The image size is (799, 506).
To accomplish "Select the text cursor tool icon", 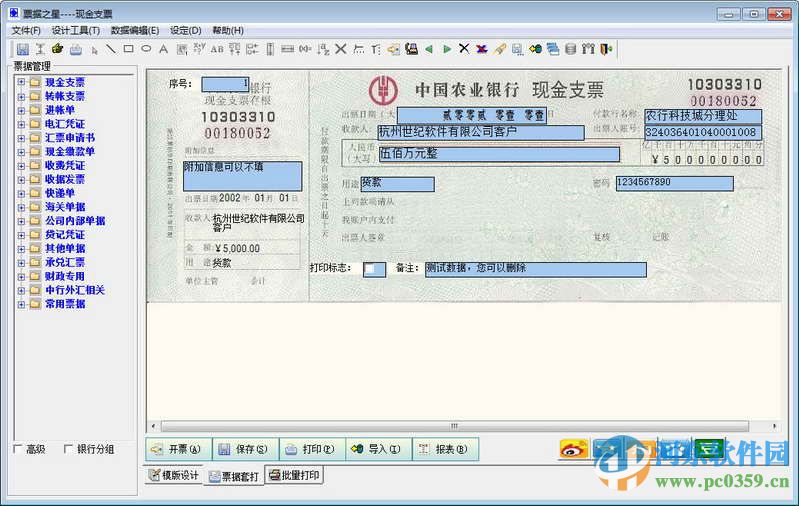I will coord(40,49).
